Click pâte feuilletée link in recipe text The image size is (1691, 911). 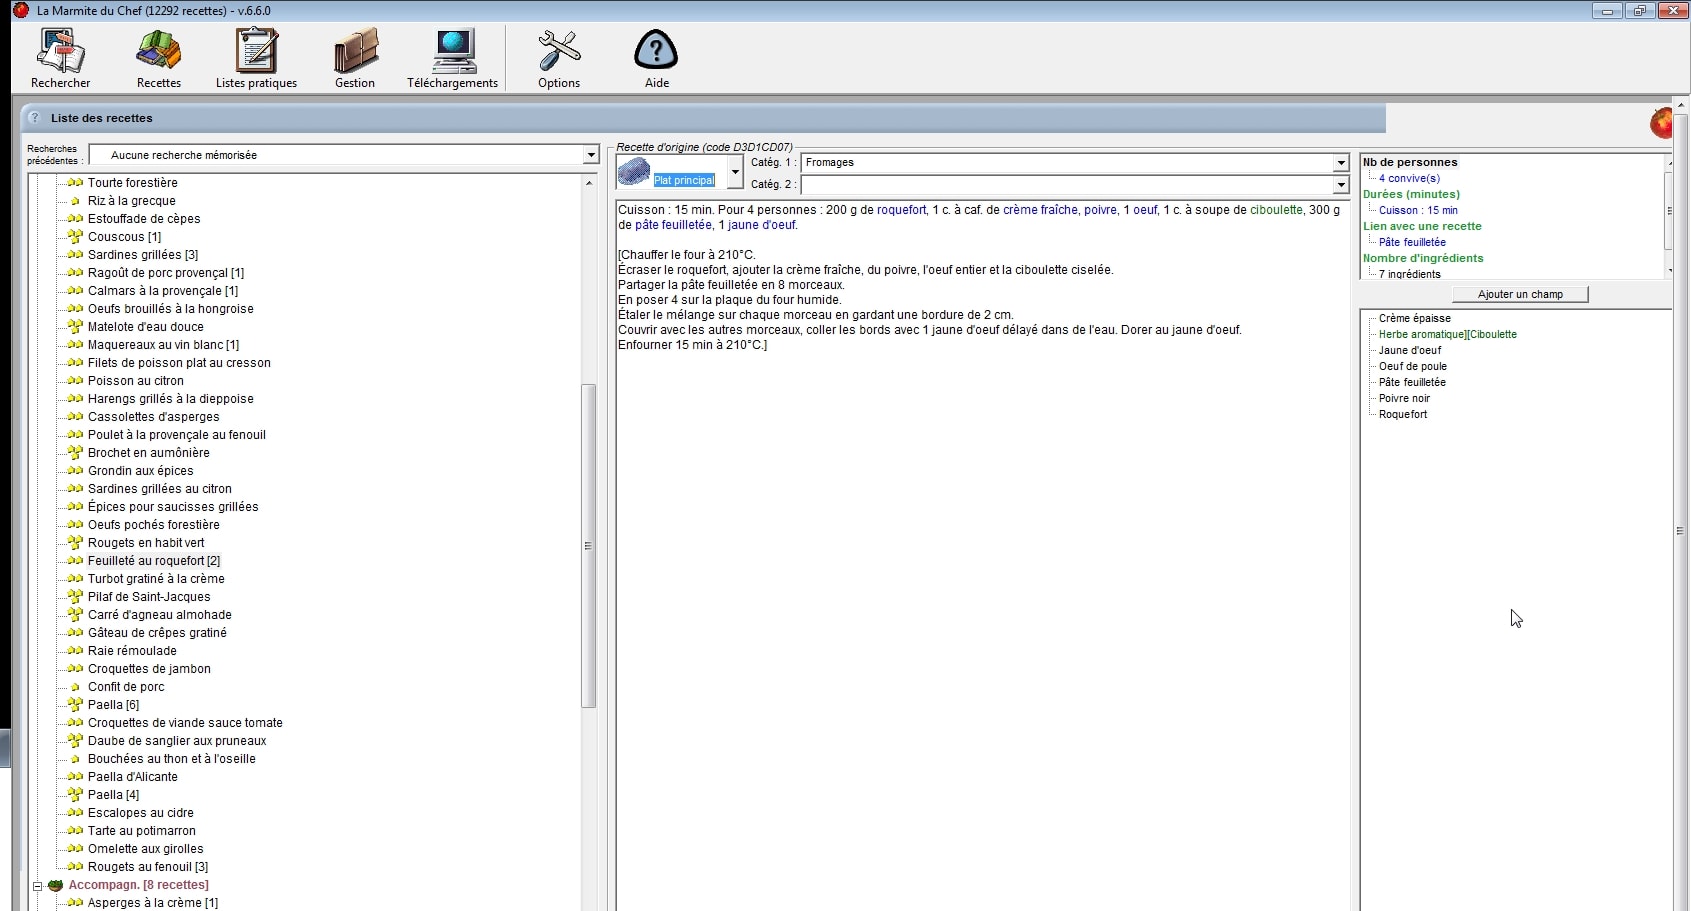click(x=673, y=225)
